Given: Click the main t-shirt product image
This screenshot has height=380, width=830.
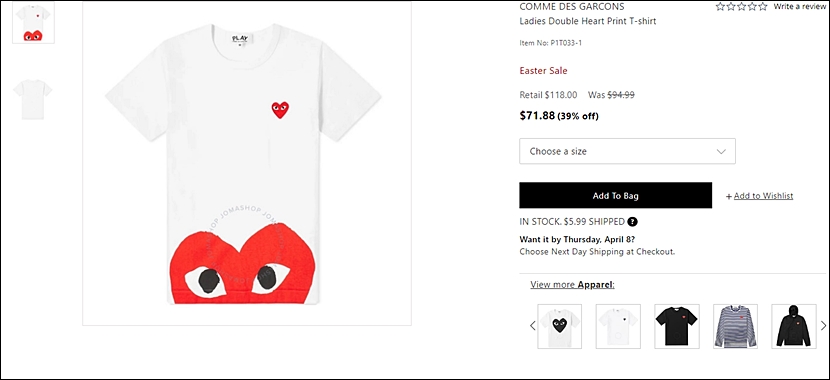Looking at the screenshot, I should [x=247, y=164].
